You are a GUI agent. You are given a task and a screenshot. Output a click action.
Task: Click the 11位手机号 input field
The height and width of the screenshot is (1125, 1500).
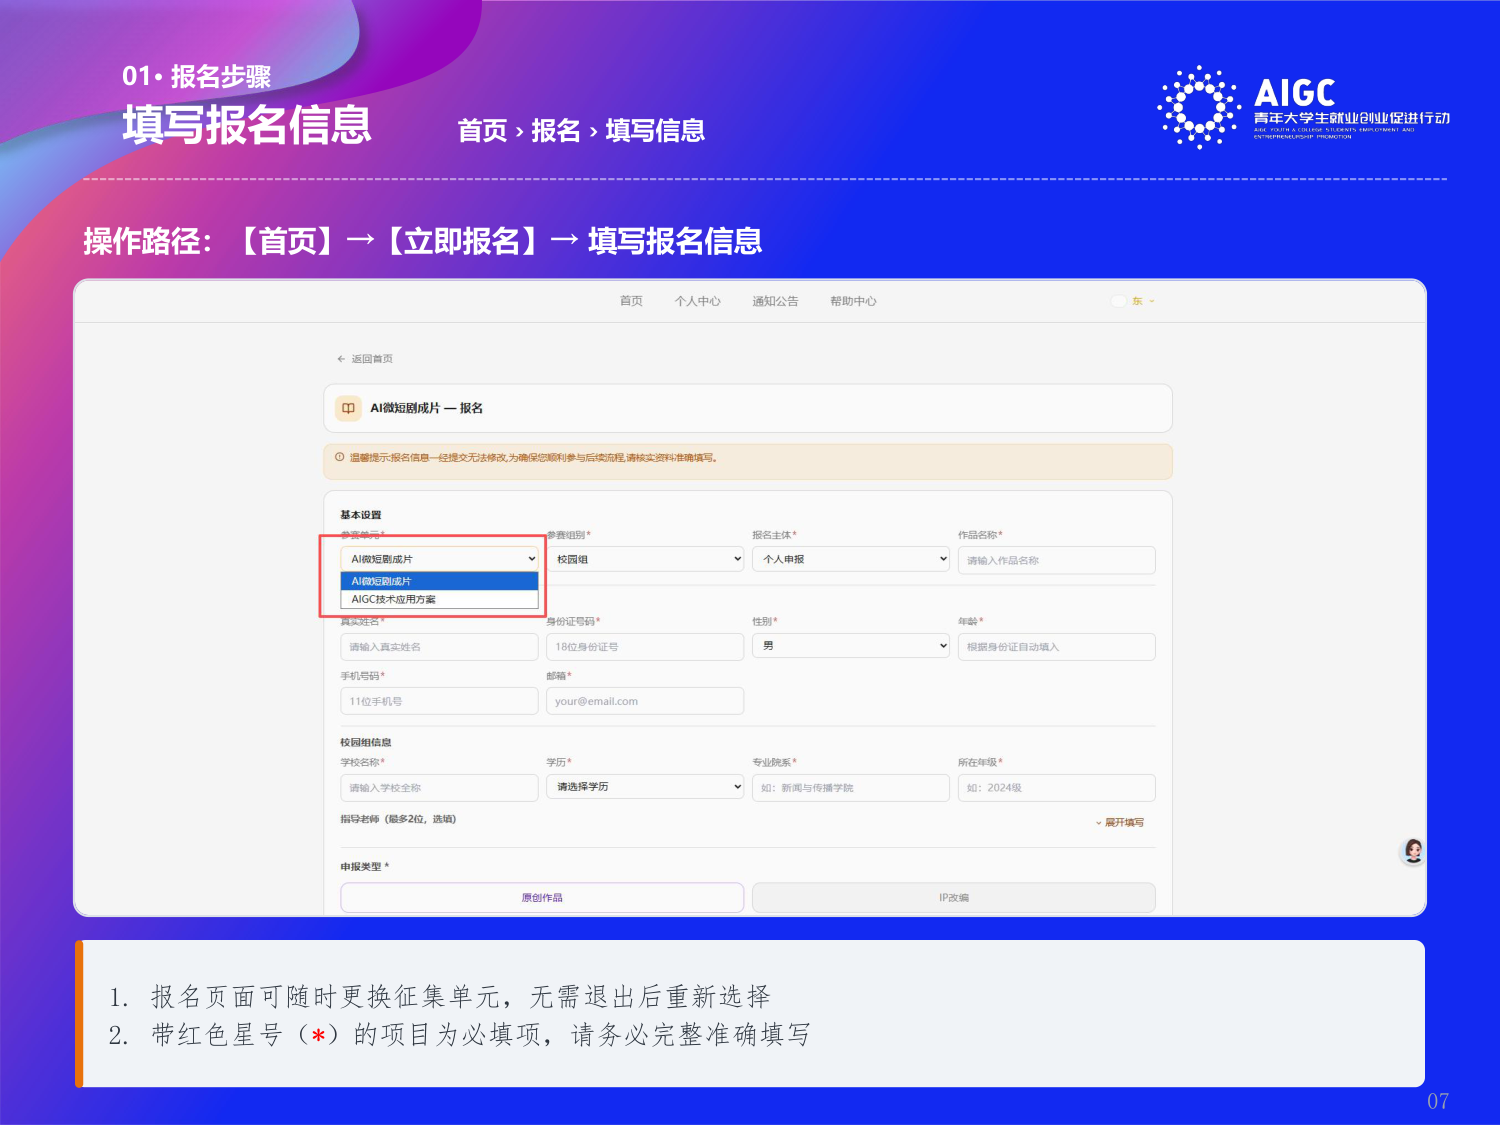pos(440,701)
